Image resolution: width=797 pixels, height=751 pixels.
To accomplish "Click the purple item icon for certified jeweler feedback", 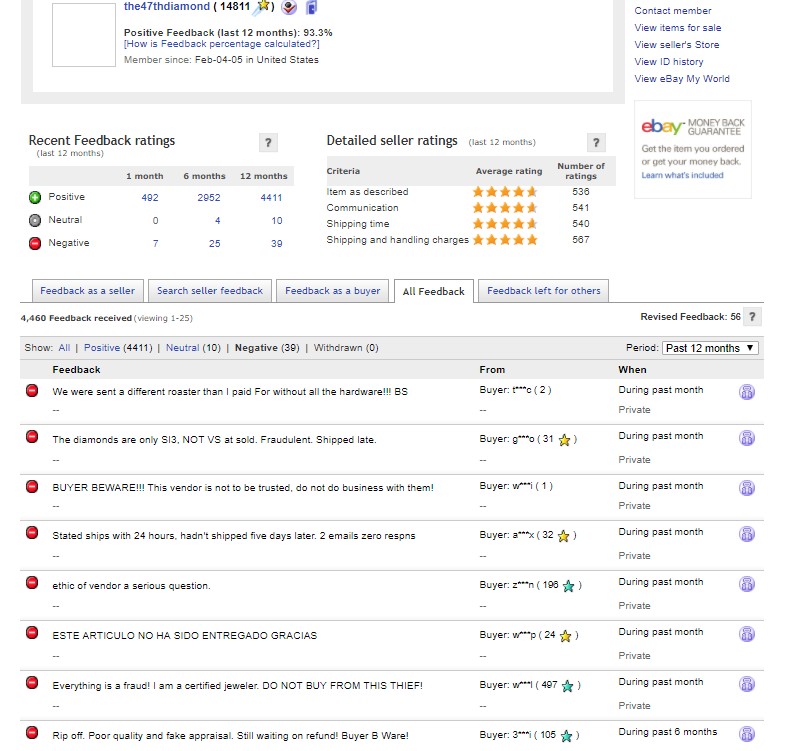I will point(747,684).
